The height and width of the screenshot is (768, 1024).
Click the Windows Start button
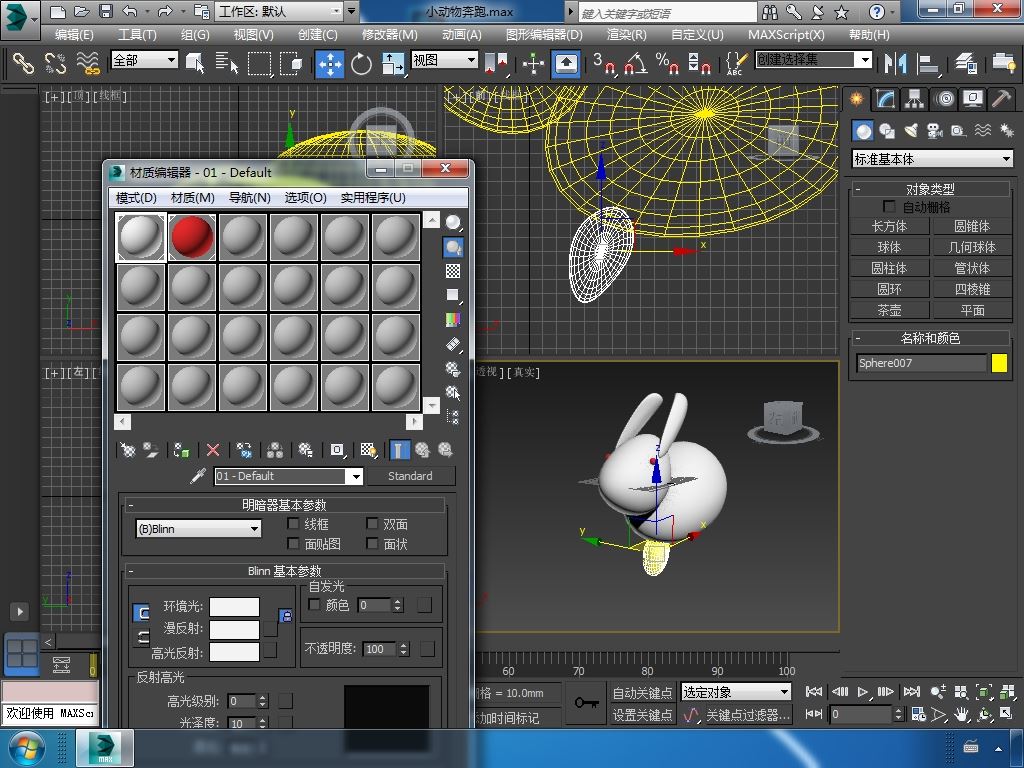[x=26, y=747]
